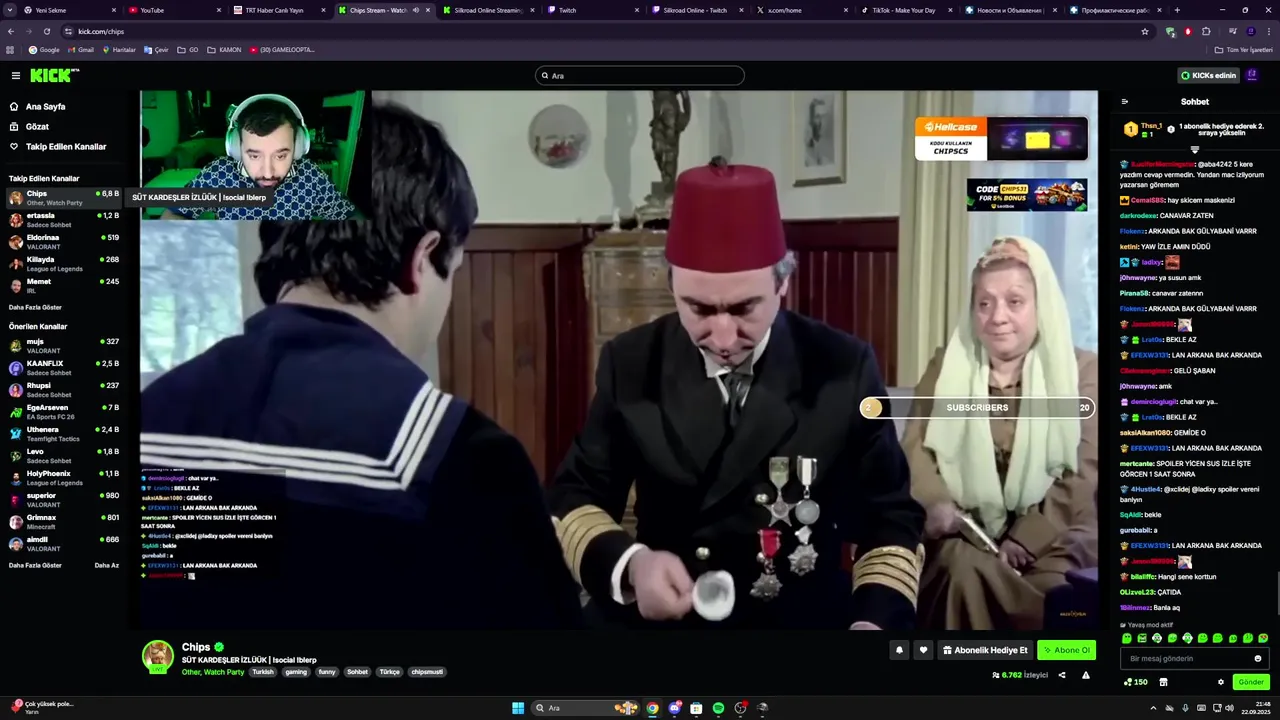The height and width of the screenshot is (720, 1280).
Task: Click the Turkish tag under the stream title
Action: 263,672
